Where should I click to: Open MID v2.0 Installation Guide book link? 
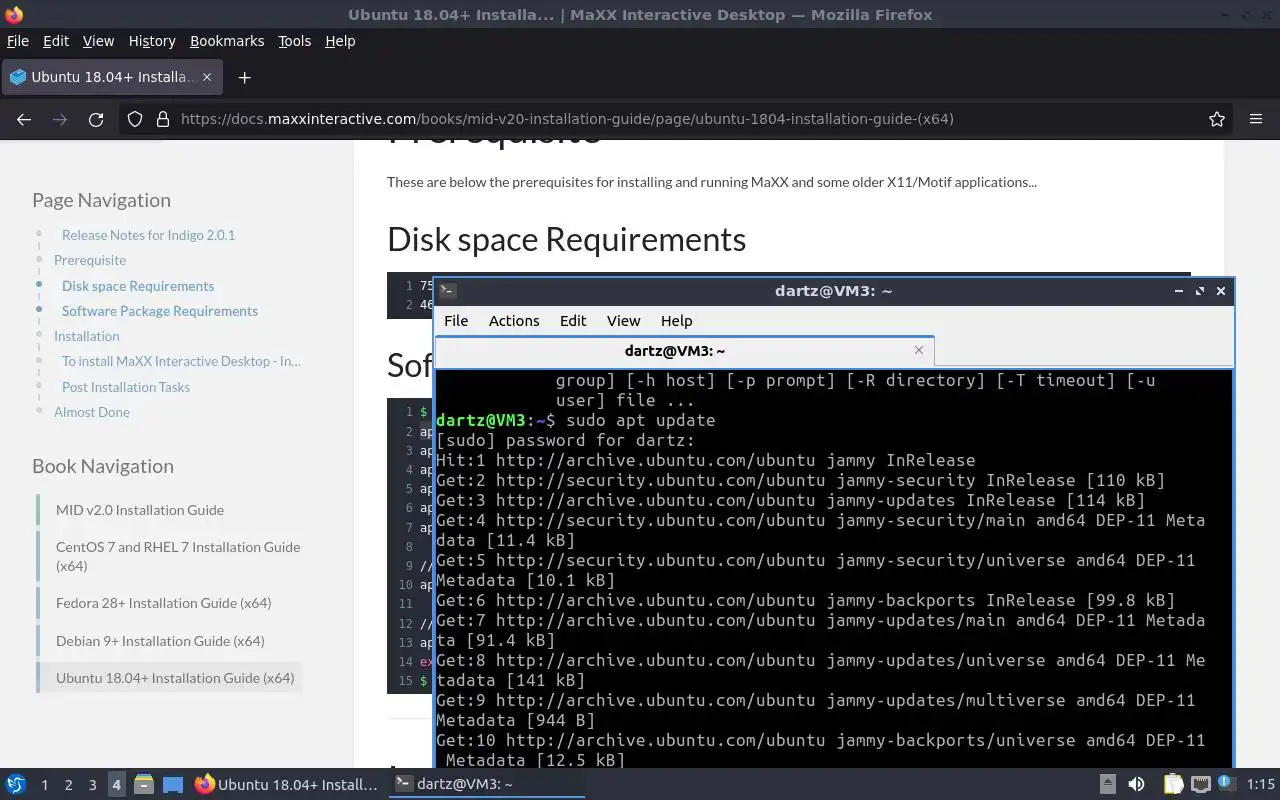tap(140, 510)
